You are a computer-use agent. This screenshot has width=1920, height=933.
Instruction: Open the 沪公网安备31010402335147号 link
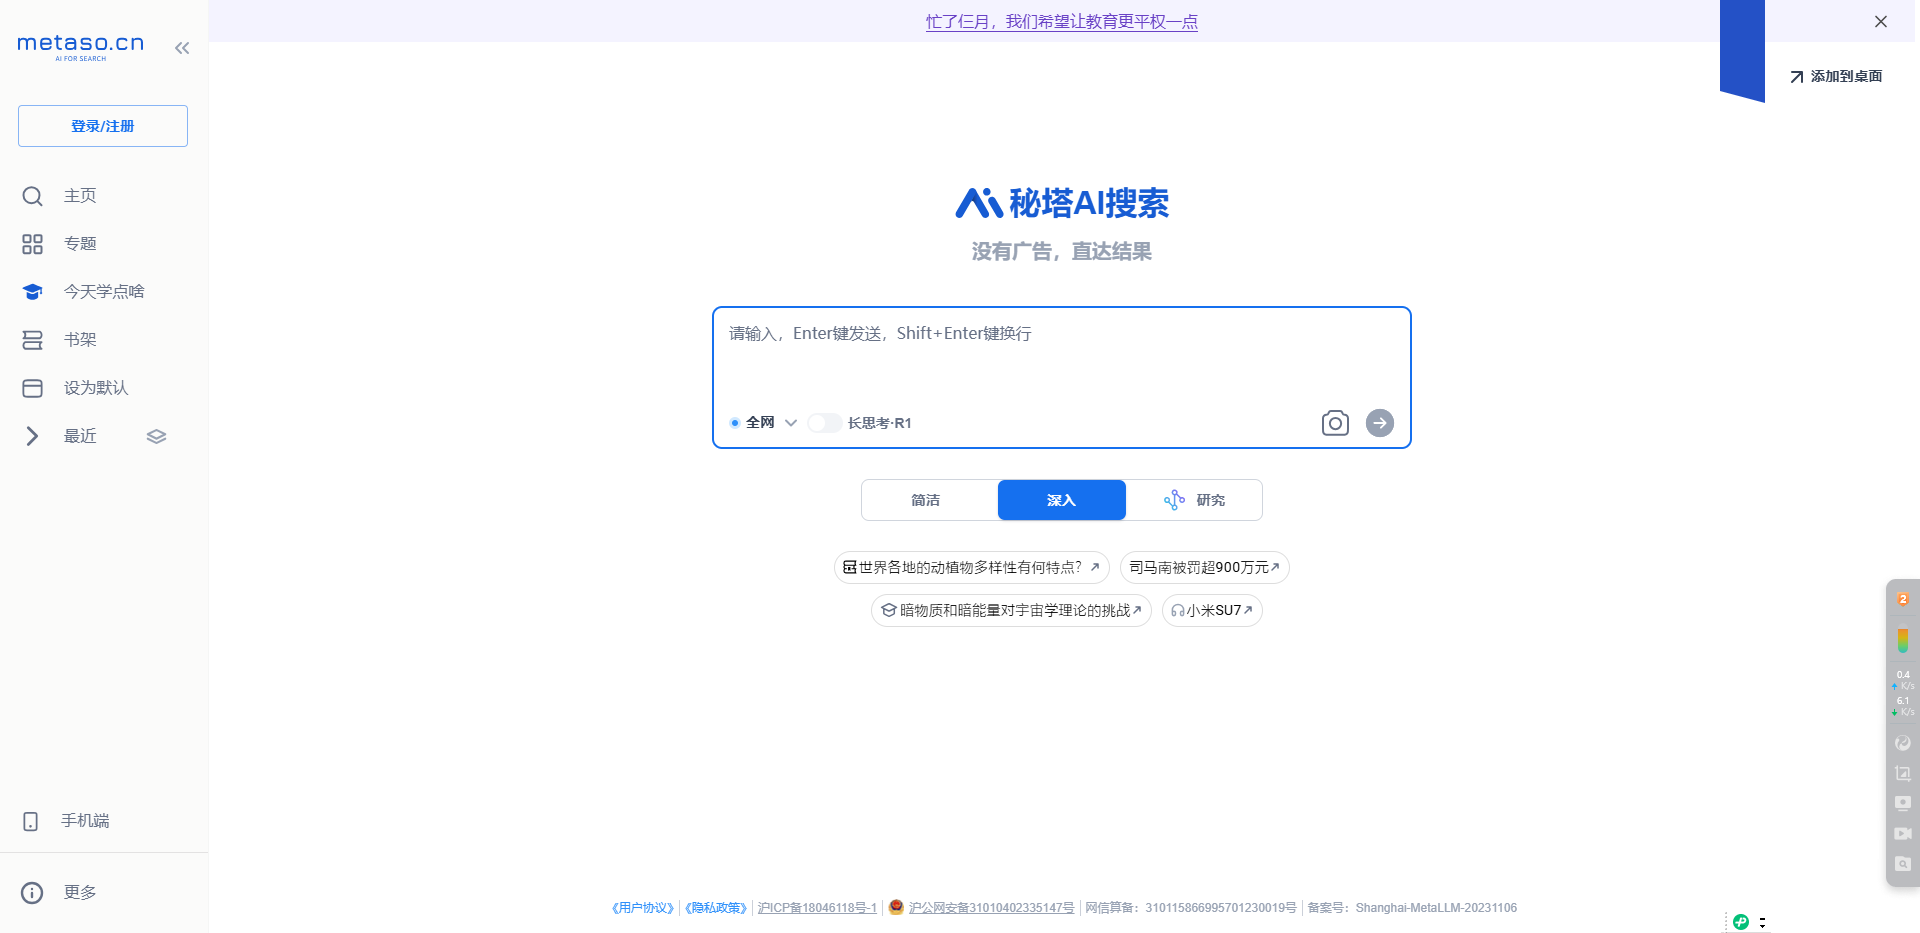tap(991, 908)
